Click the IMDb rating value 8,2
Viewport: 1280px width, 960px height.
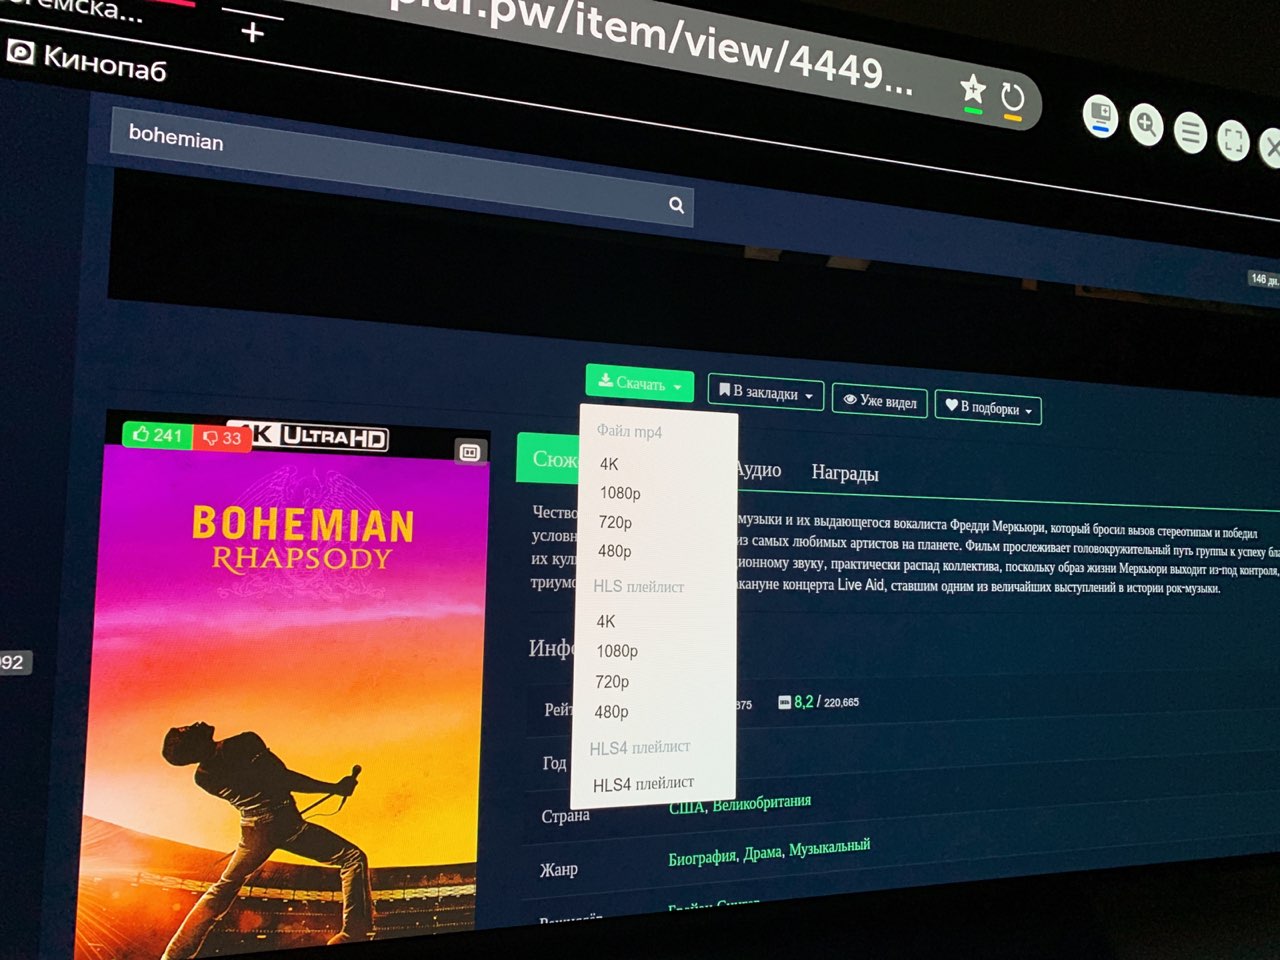click(x=804, y=702)
